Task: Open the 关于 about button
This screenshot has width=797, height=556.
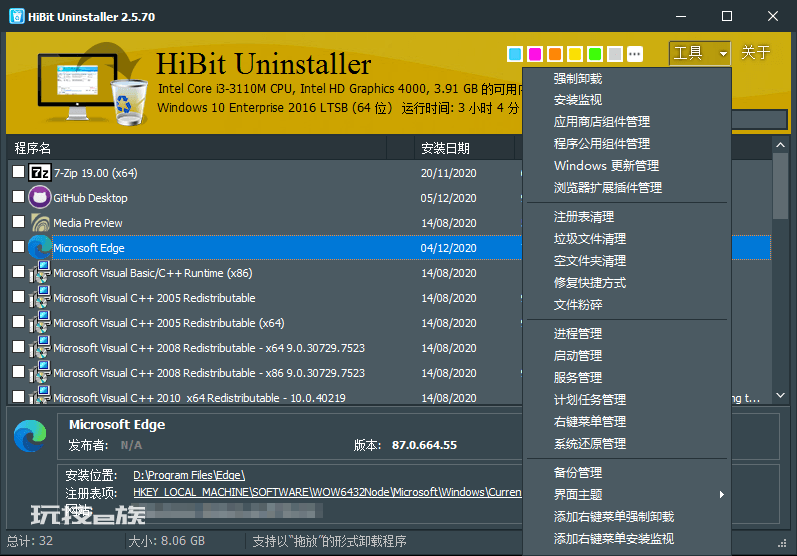Action: pos(755,52)
